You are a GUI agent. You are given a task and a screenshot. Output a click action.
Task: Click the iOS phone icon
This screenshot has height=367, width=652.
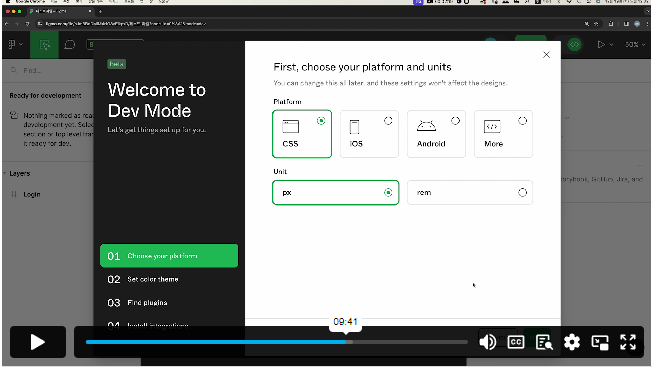(x=354, y=127)
